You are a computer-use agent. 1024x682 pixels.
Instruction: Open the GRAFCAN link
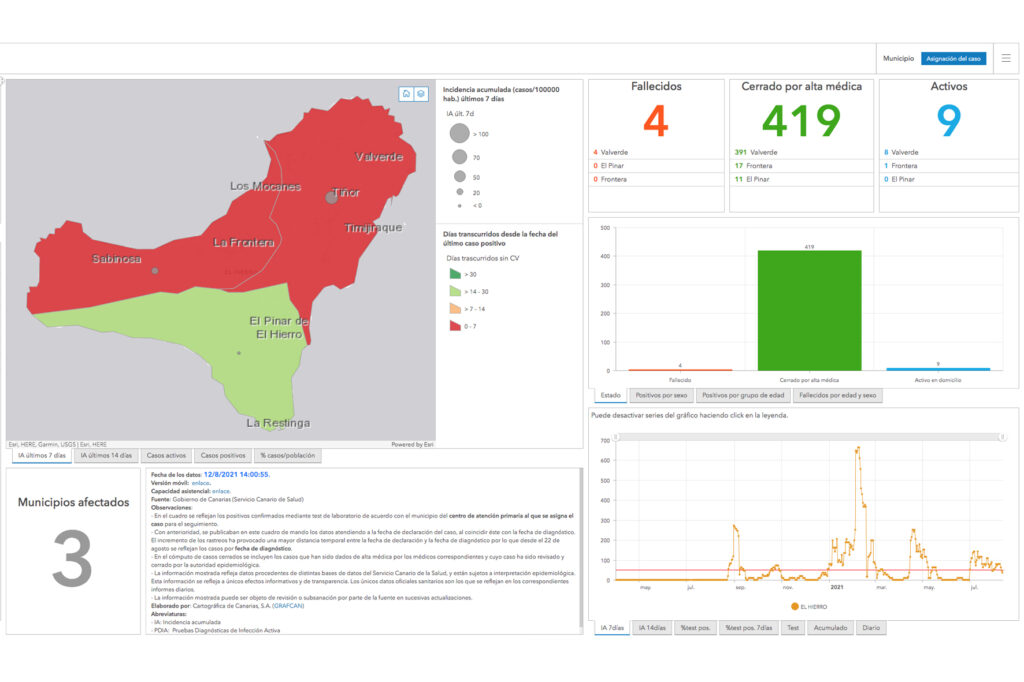(x=286, y=606)
